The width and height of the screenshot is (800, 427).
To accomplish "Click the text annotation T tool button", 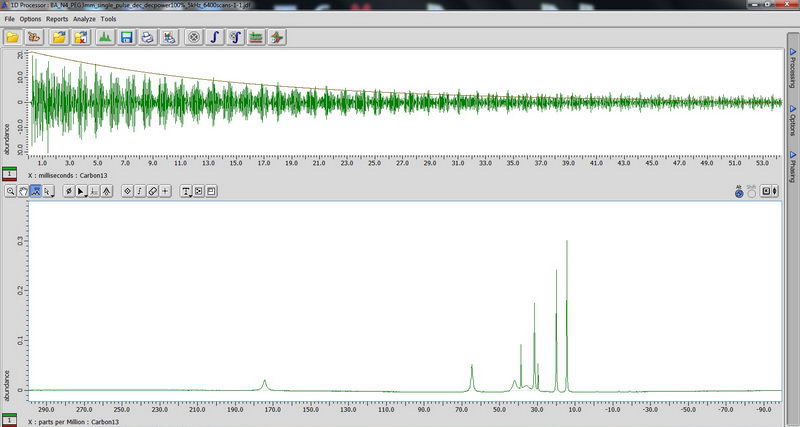I will point(186,190).
